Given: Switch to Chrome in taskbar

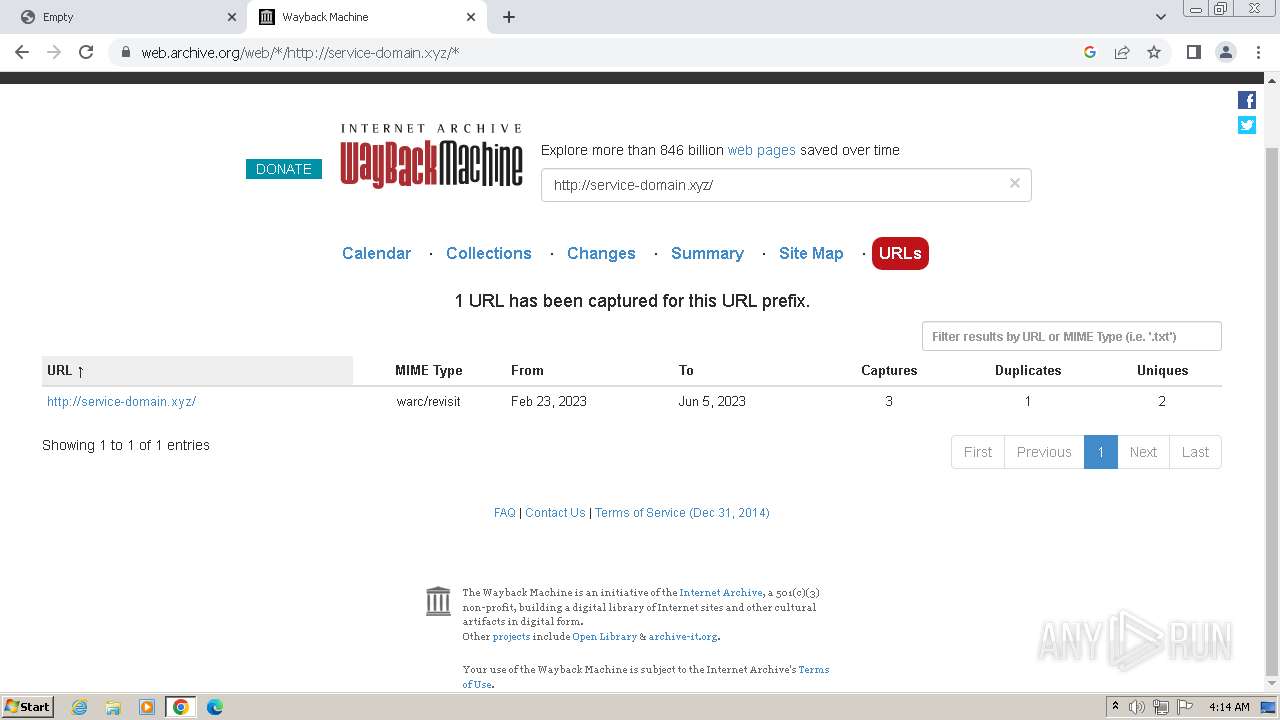Looking at the screenshot, I should click(180, 707).
